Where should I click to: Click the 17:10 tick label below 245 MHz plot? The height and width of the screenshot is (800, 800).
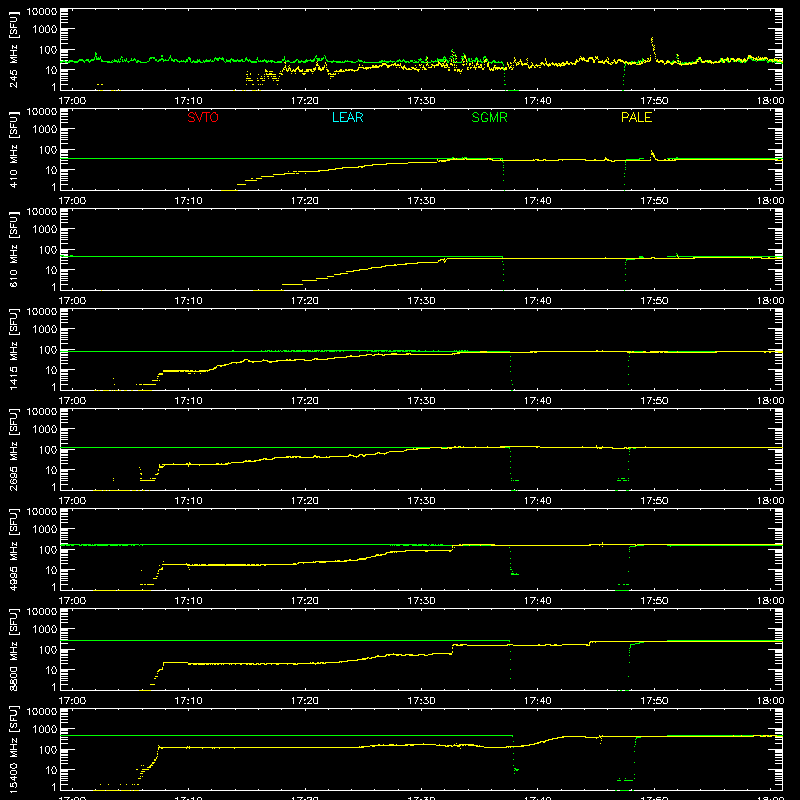(188, 101)
